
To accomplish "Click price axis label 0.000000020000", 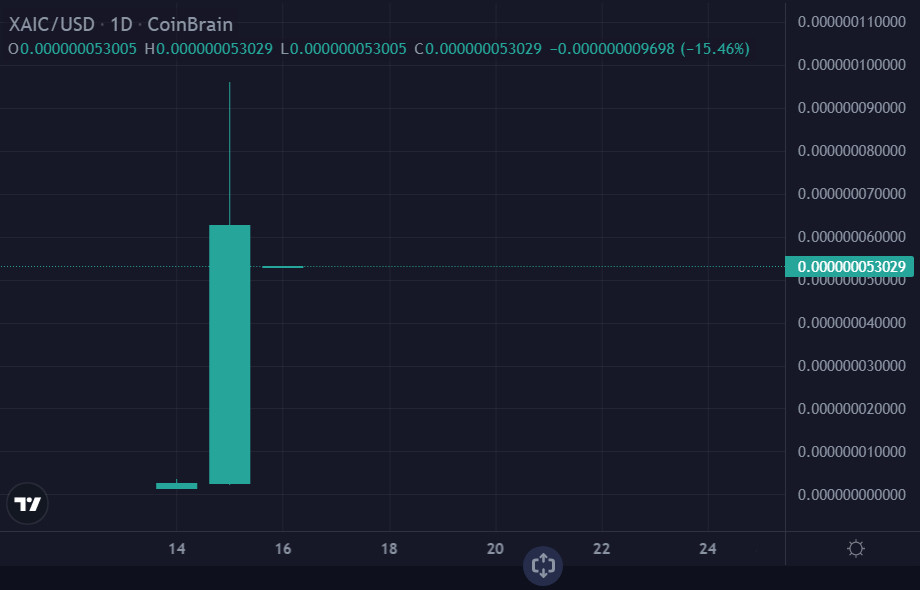I will pos(851,409).
